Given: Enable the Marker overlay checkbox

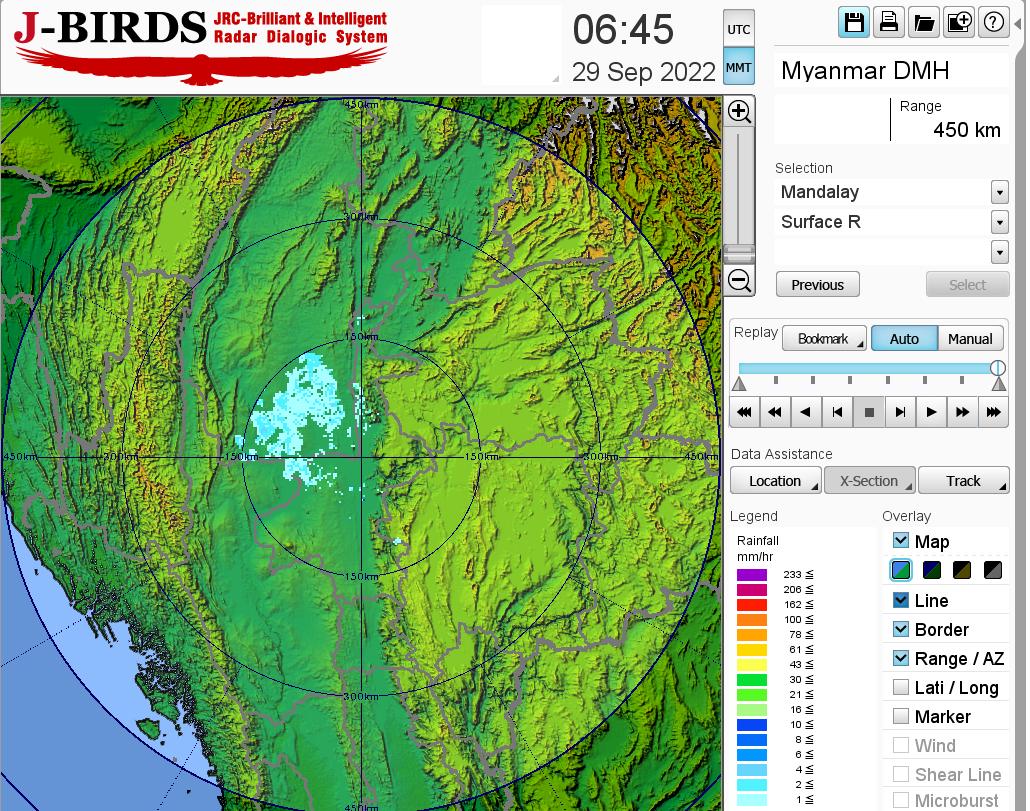Looking at the screenshot, I should tap(901, 716).
